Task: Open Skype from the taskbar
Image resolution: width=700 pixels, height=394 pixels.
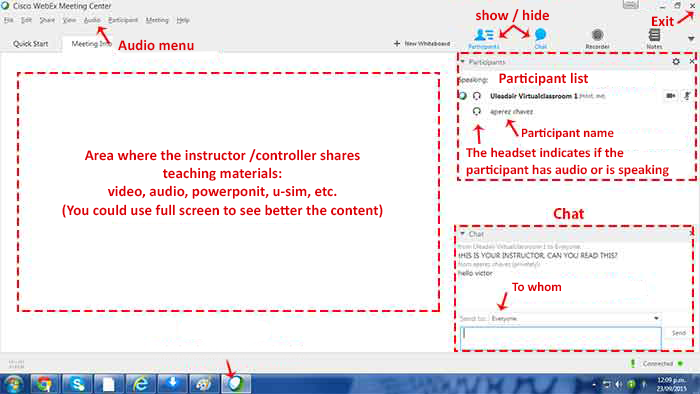Action: point(77,384)
